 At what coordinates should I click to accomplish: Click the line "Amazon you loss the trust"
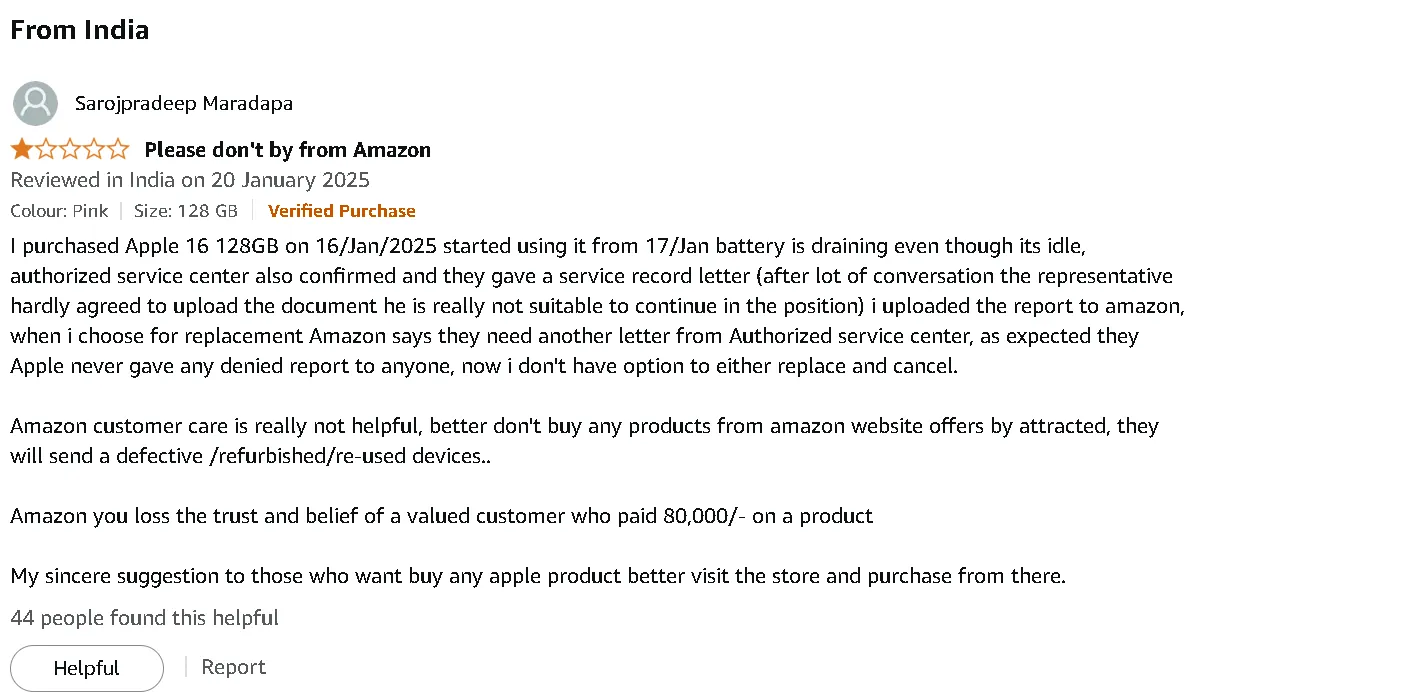tap(442, 516)
